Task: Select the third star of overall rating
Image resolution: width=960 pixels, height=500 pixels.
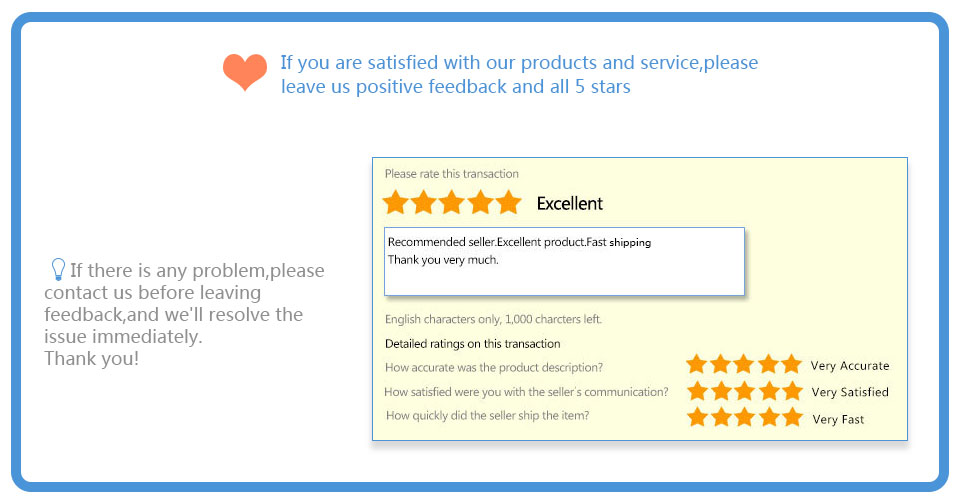Action: (x=452, y=203)
